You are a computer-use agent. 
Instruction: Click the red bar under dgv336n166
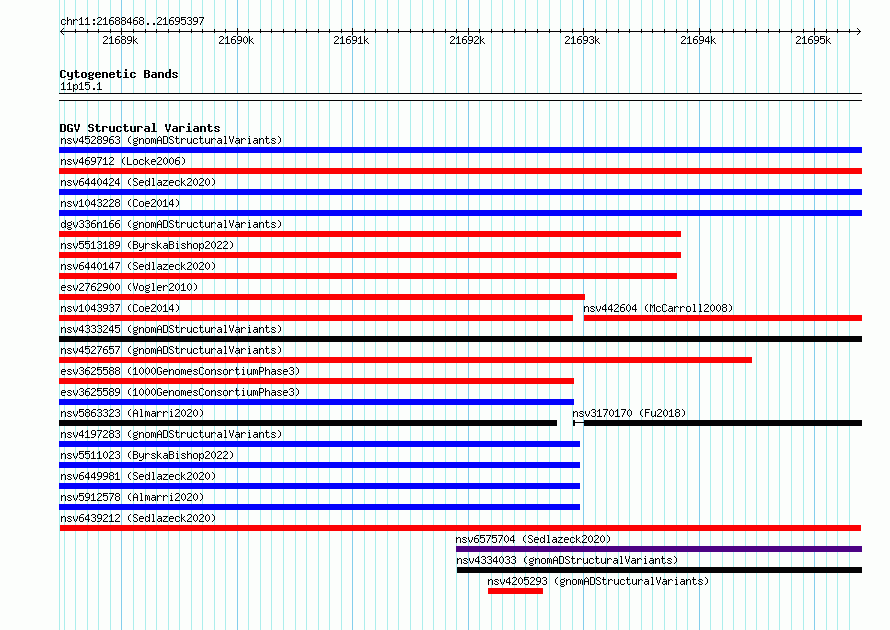coord(370,234)
